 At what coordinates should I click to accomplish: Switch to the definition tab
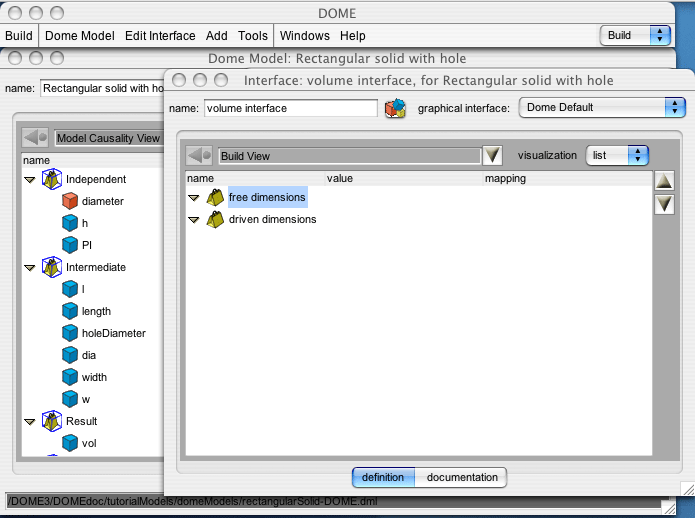pyautogui.click(x=383, y=477)
